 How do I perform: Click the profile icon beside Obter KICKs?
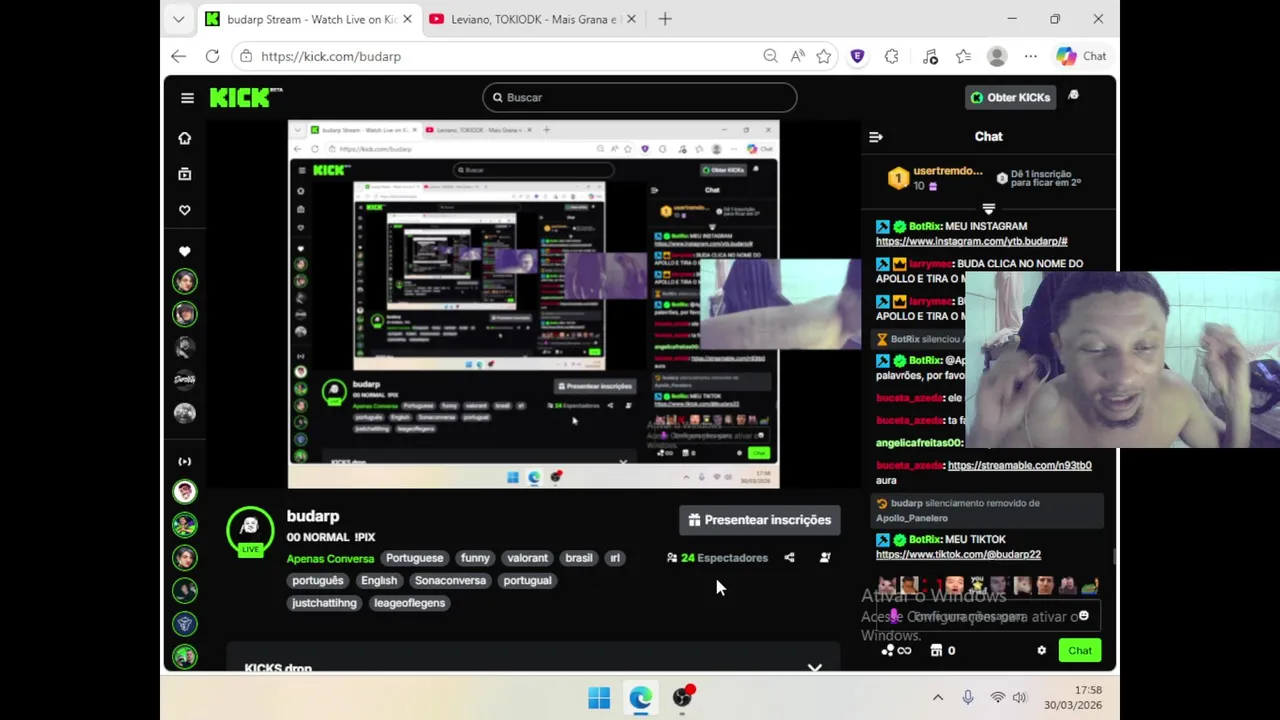1074,96
